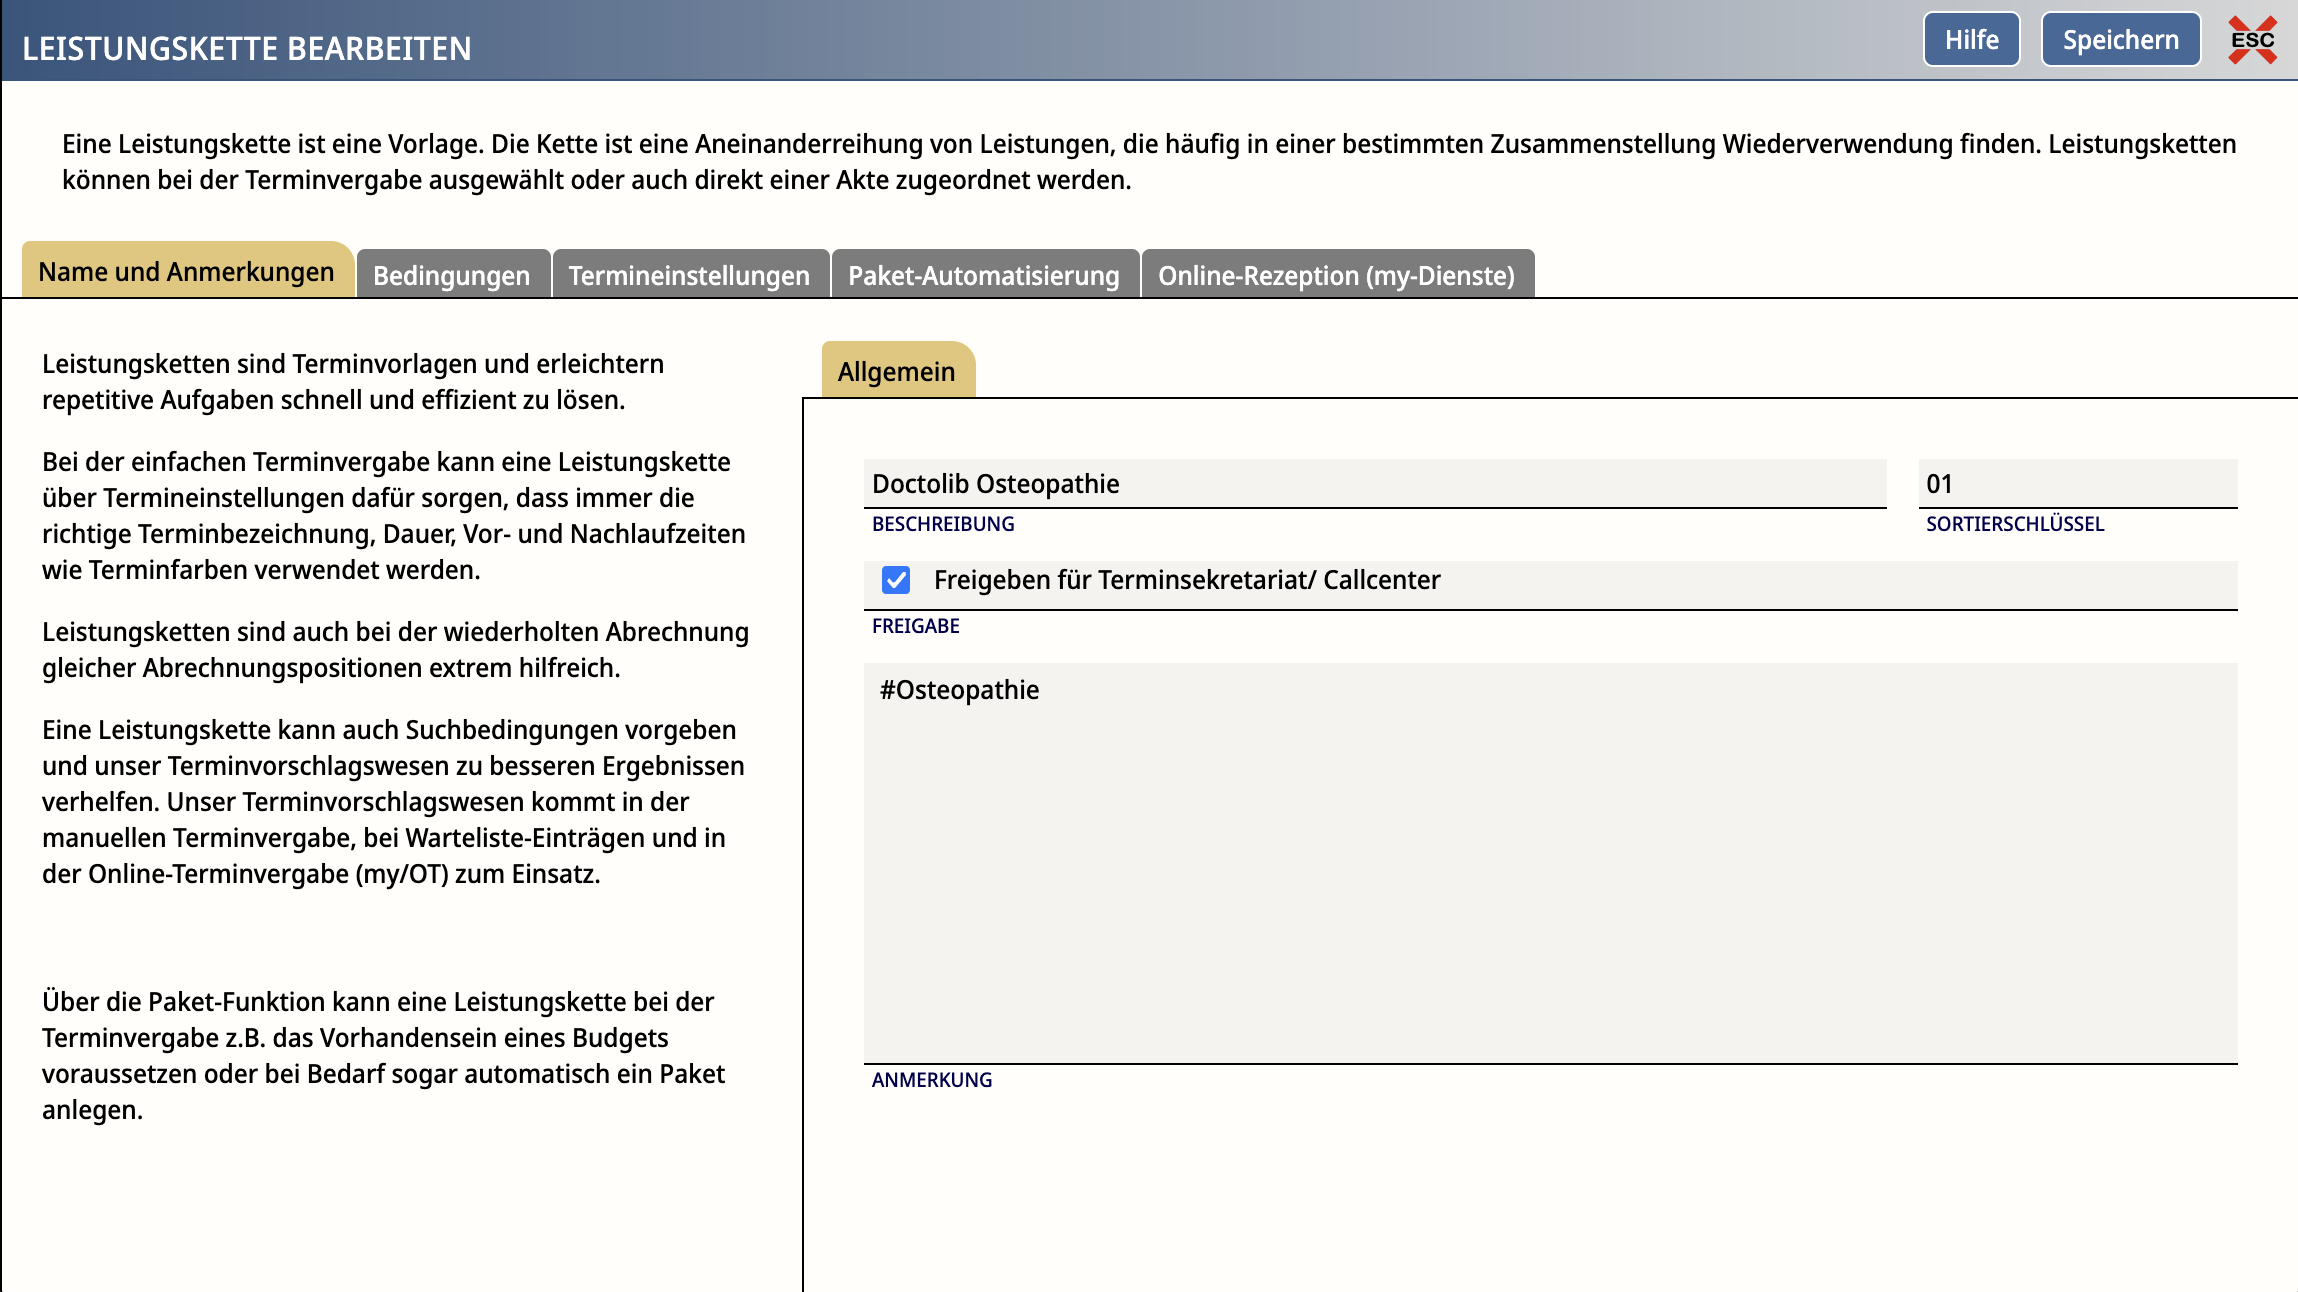
Task: Click the Leistungskette bearbeiten title header
Action: (x=247, y=48)
